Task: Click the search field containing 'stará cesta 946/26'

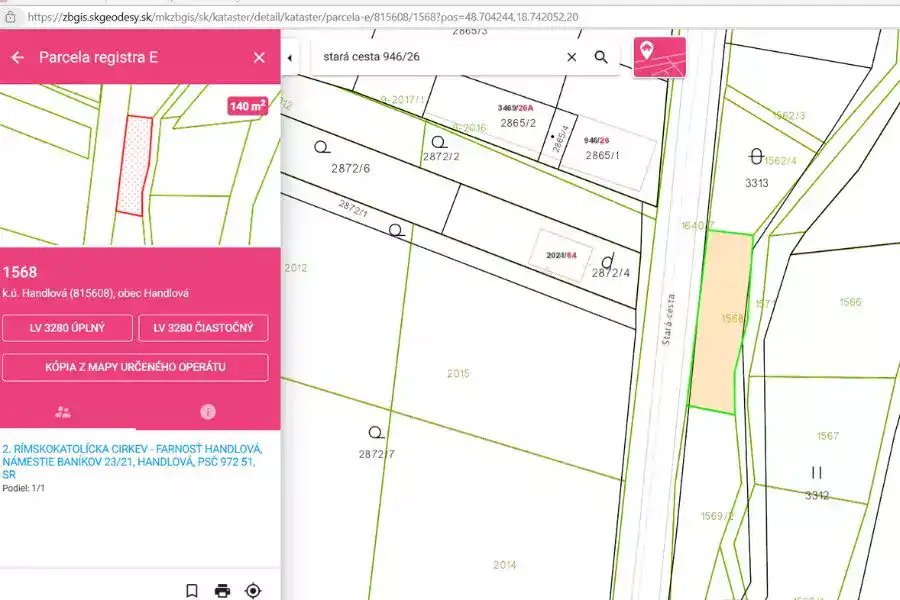Action: [x=440, y=57]
